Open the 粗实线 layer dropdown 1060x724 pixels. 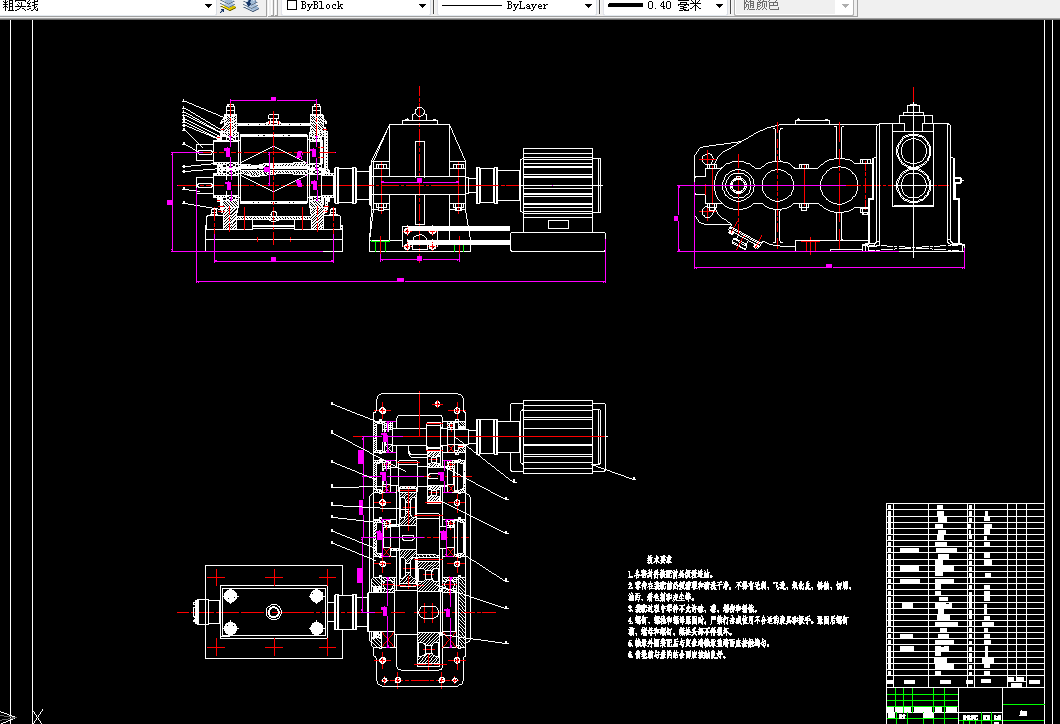point(207,6)
